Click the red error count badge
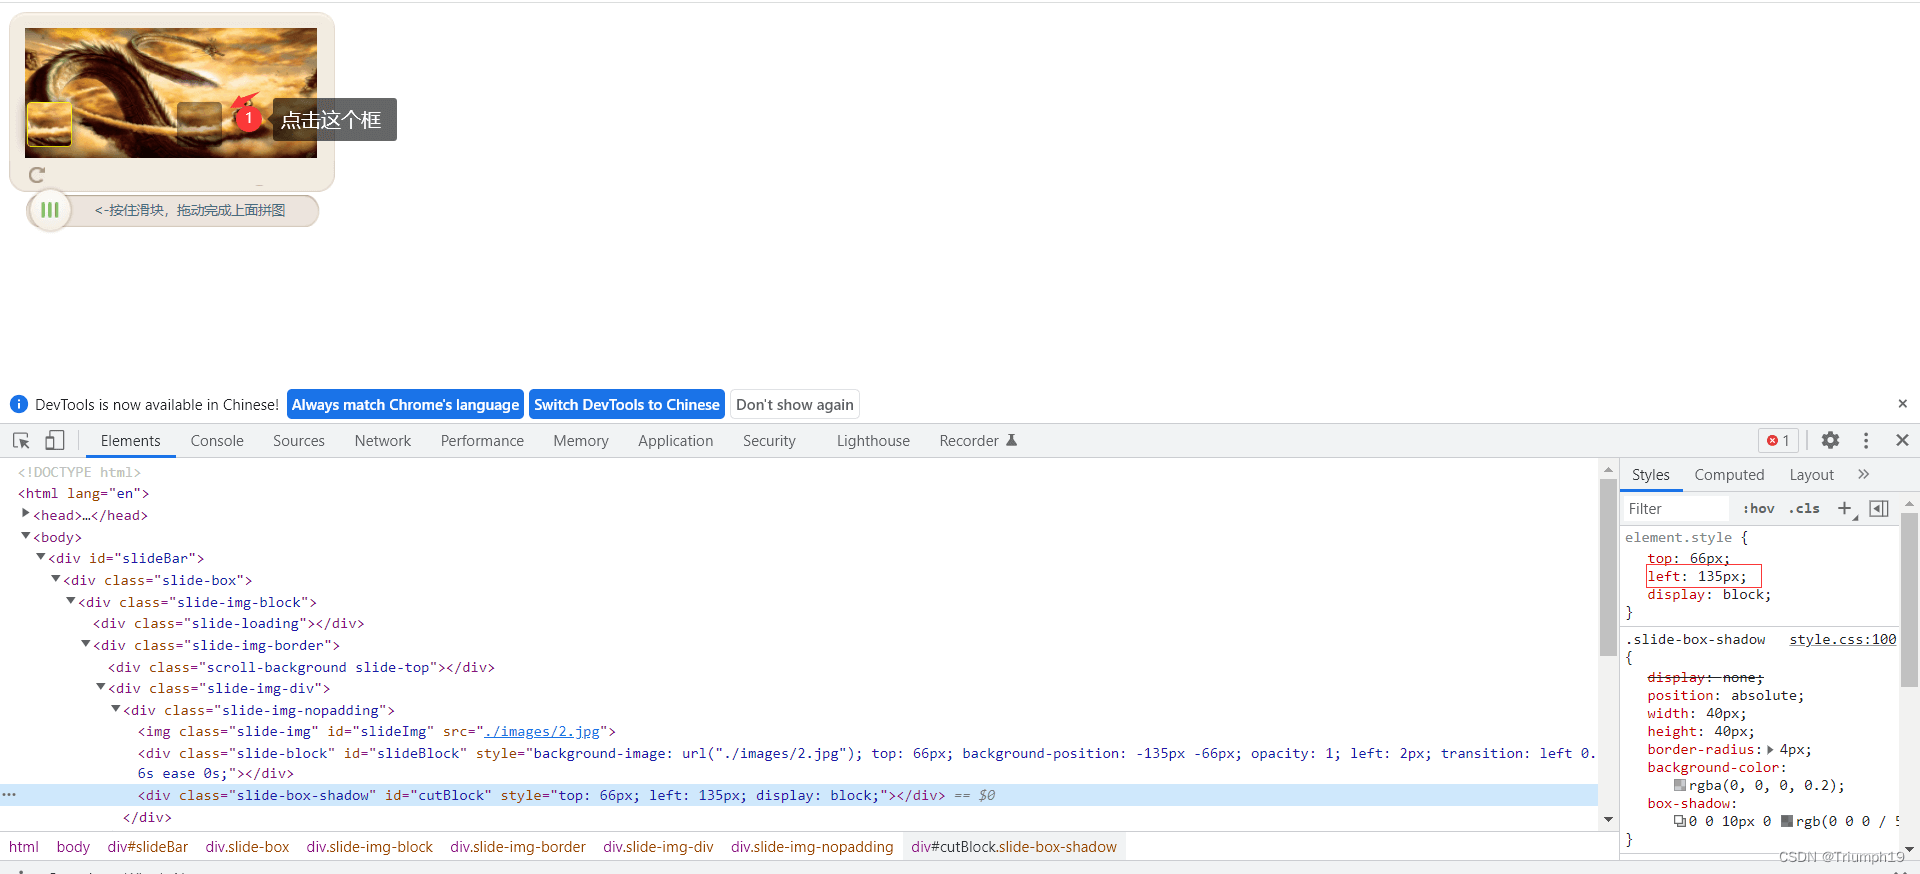 pyautogui.click(x=1778, y=441)
